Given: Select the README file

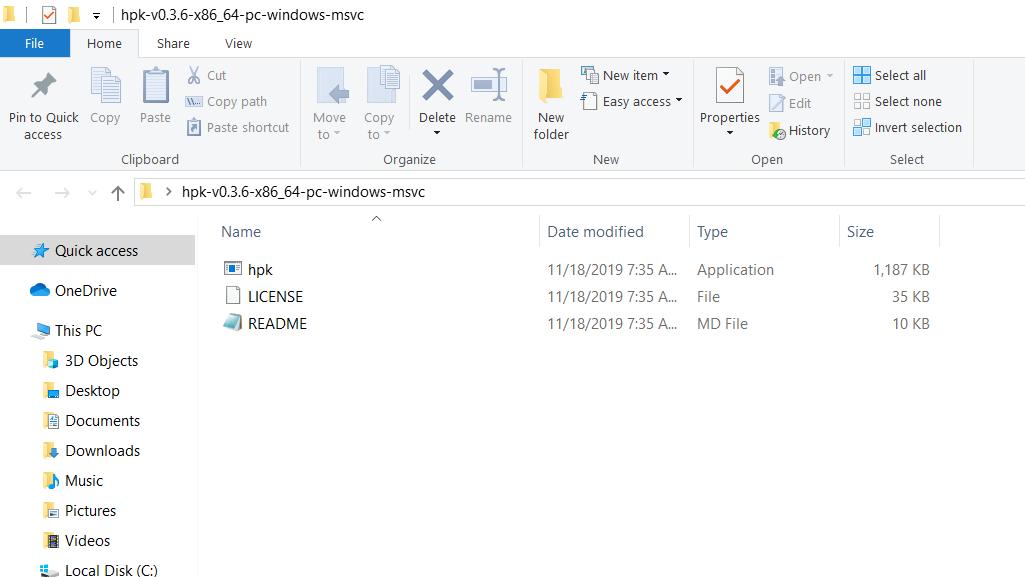Looking at the screenshot, I should [277, 323].
